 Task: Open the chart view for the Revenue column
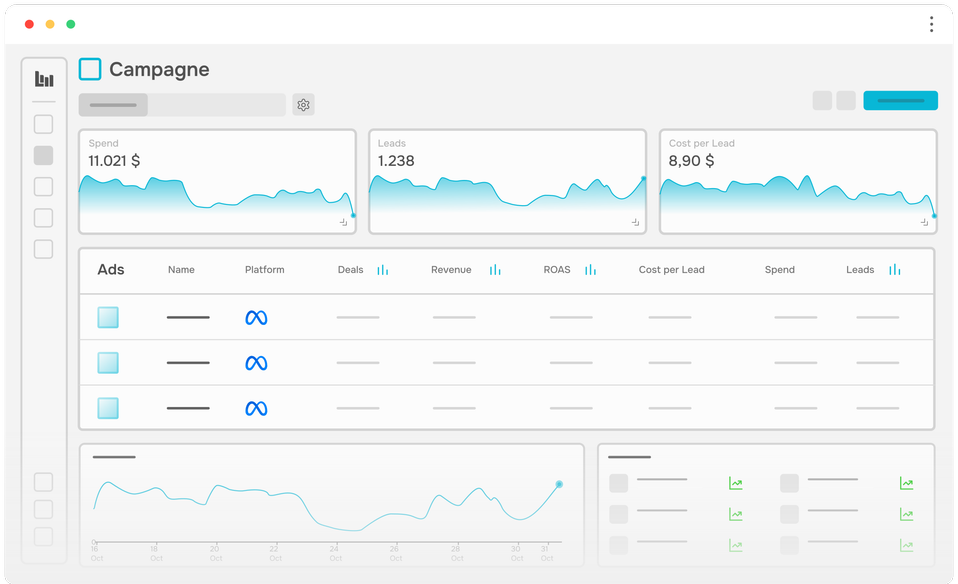495,270
